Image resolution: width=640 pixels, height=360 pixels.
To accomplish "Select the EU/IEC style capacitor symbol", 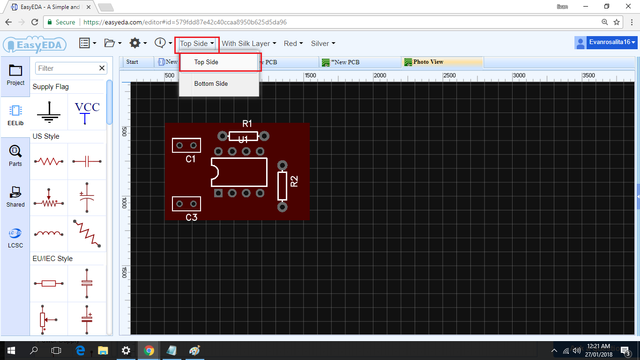I will coord(87,283).
